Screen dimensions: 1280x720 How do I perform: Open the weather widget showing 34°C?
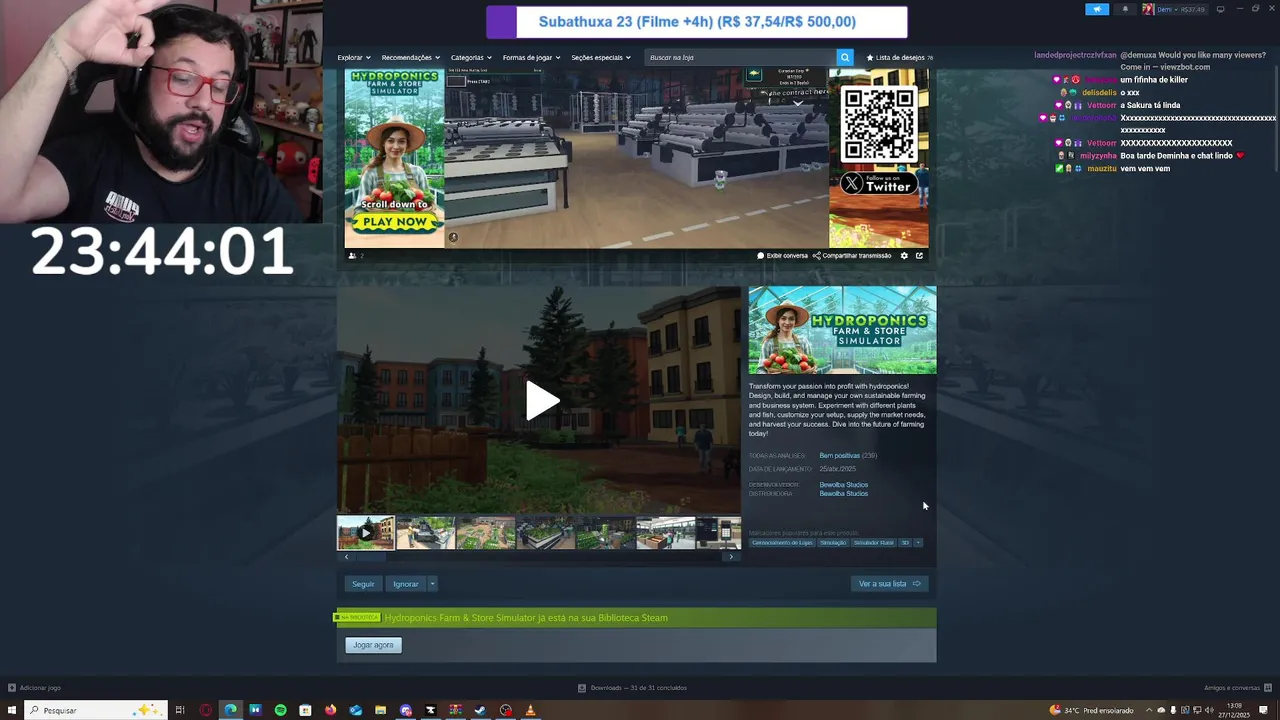pos(1091,710)
